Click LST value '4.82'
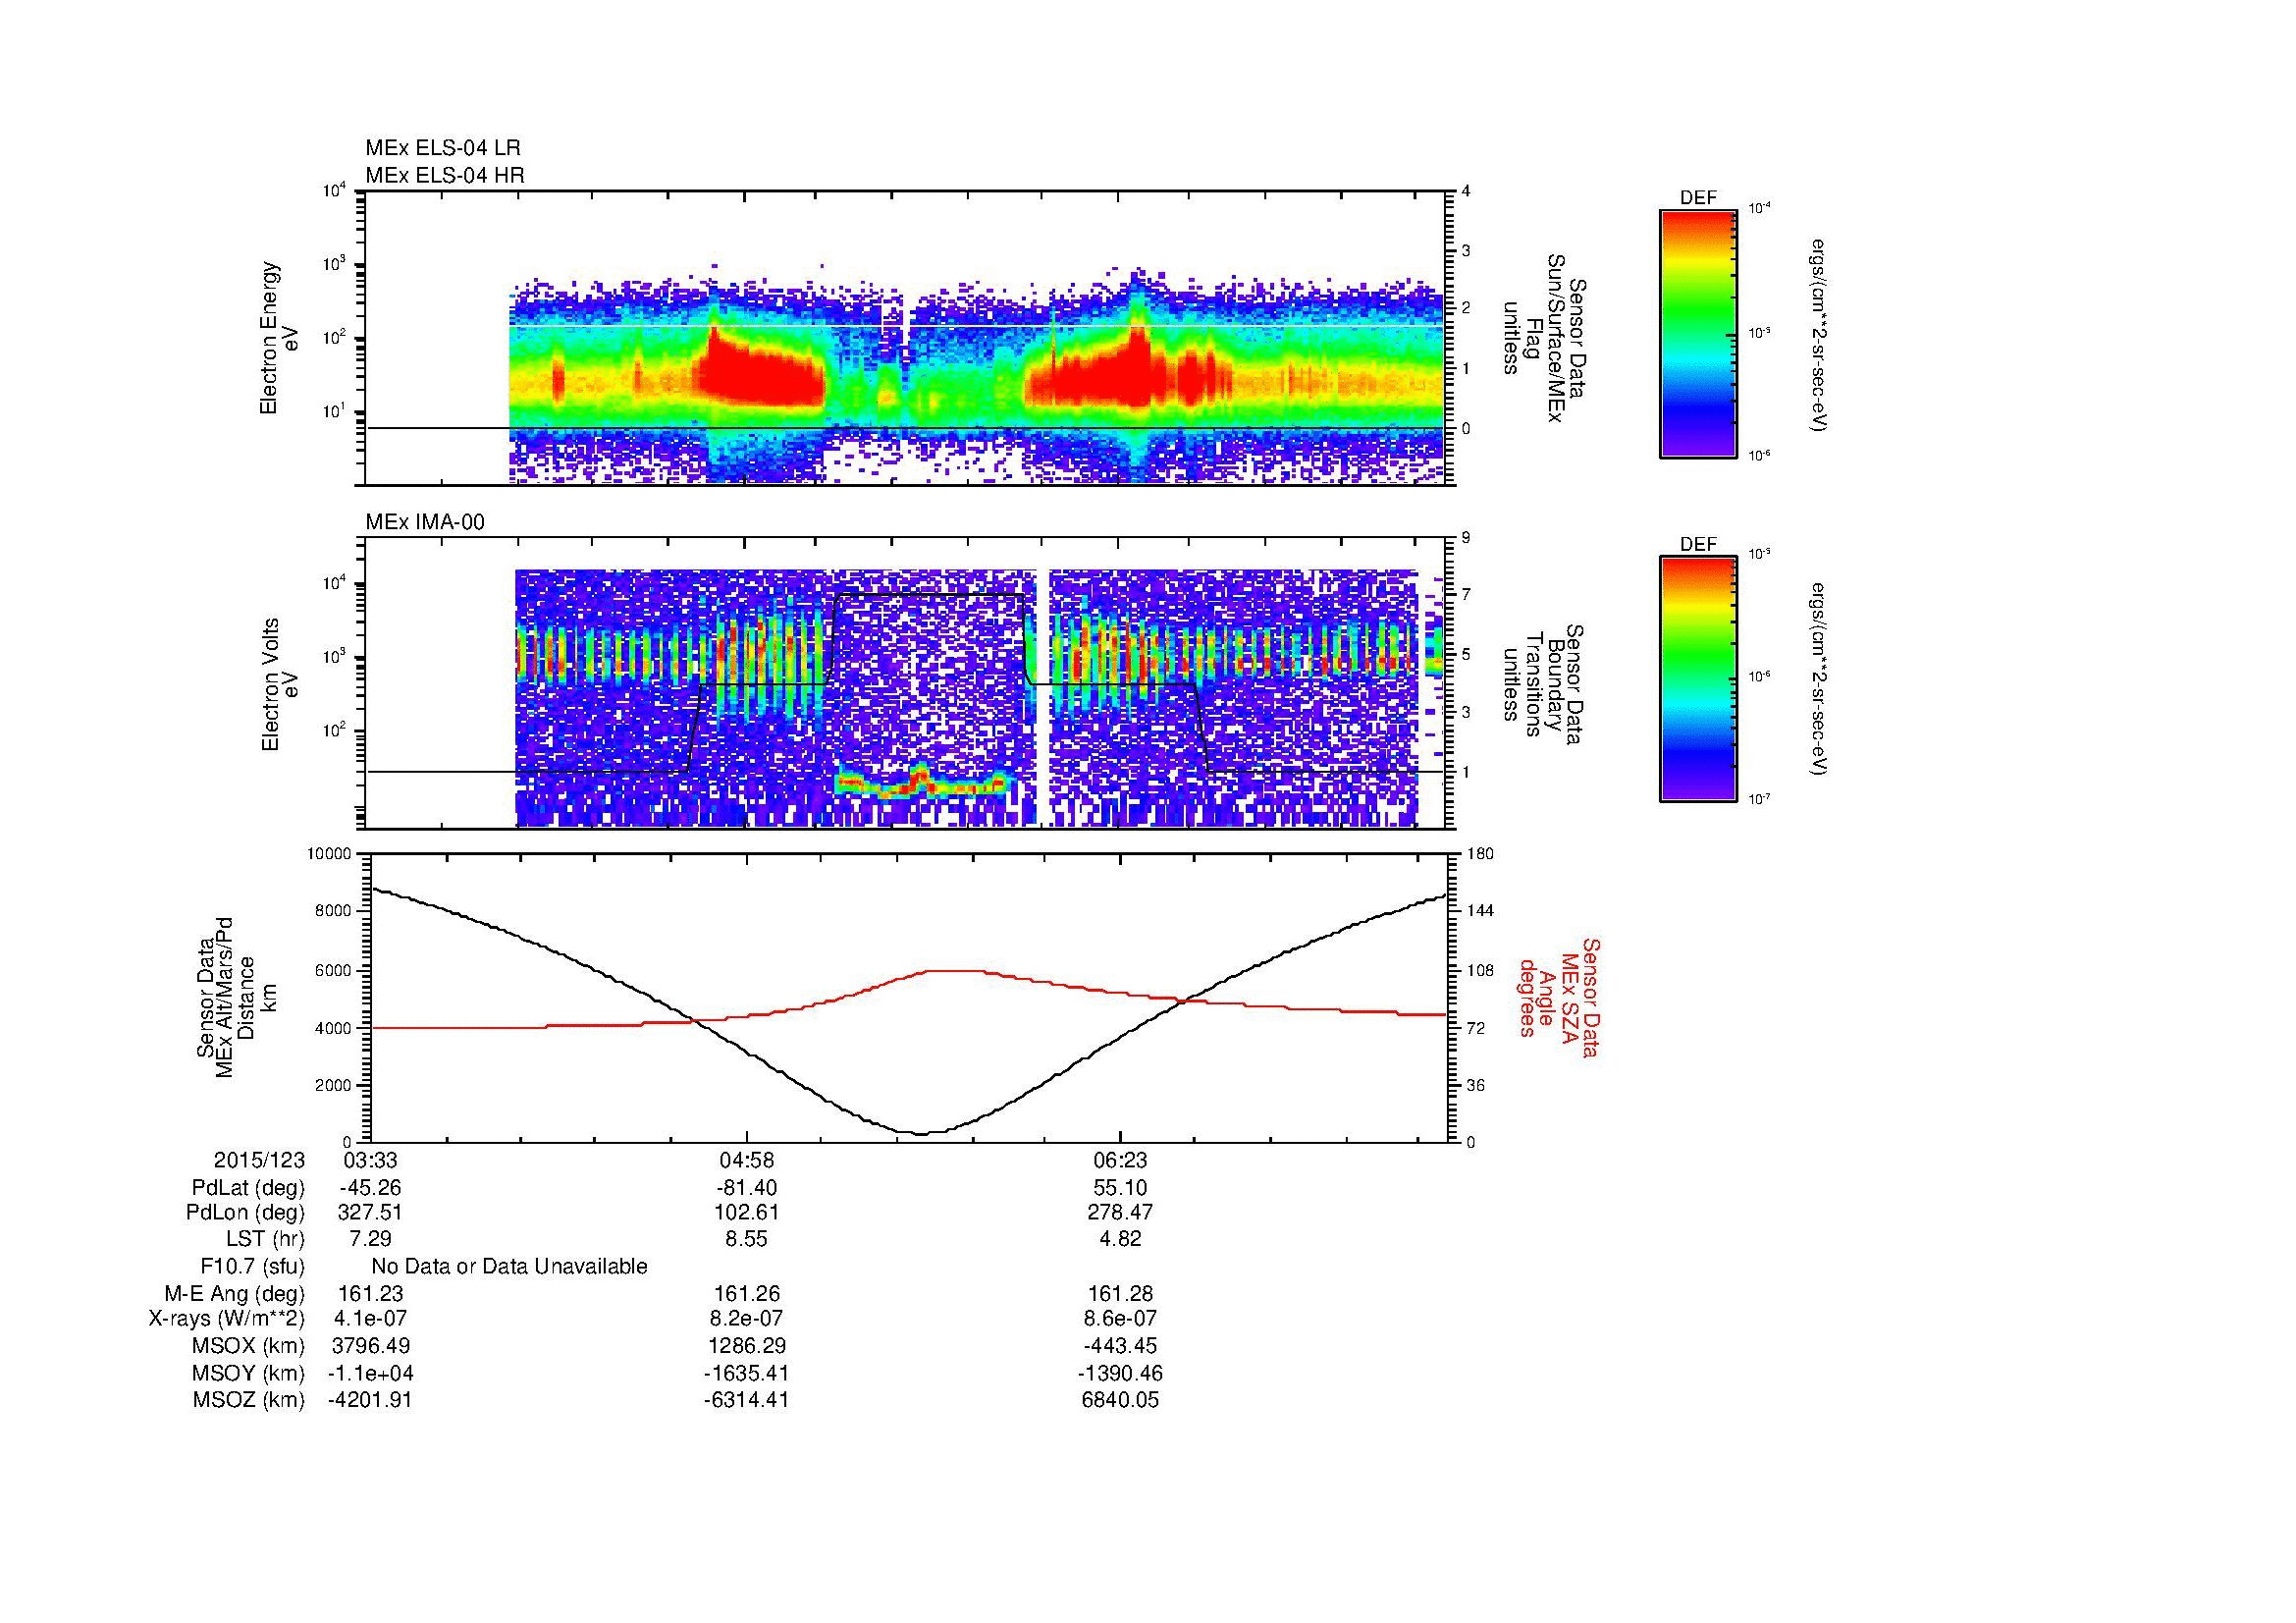Screen dimensions: 2296x1623 click(1121, 1239)
